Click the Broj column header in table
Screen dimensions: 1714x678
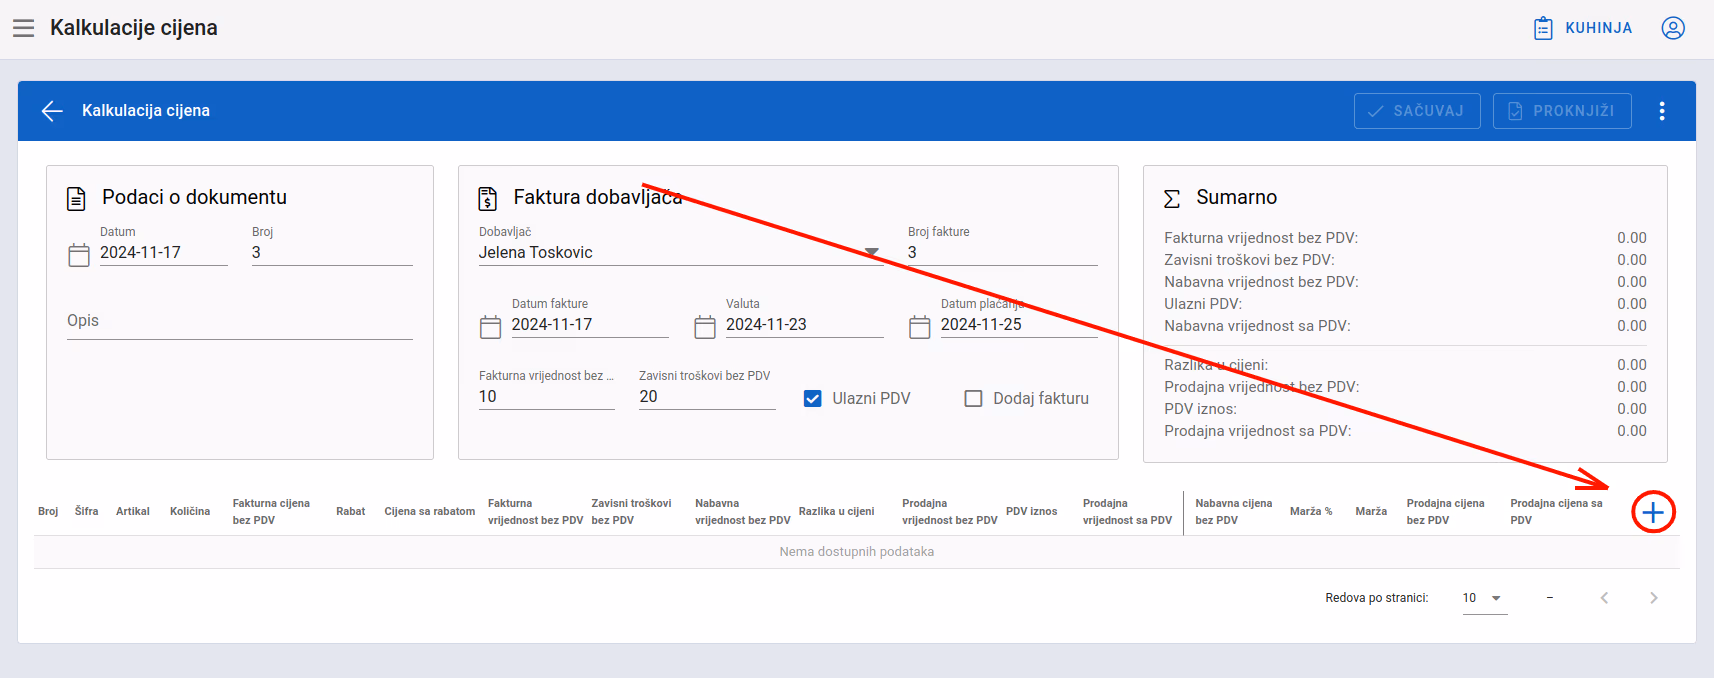click(x=48, y=511)
